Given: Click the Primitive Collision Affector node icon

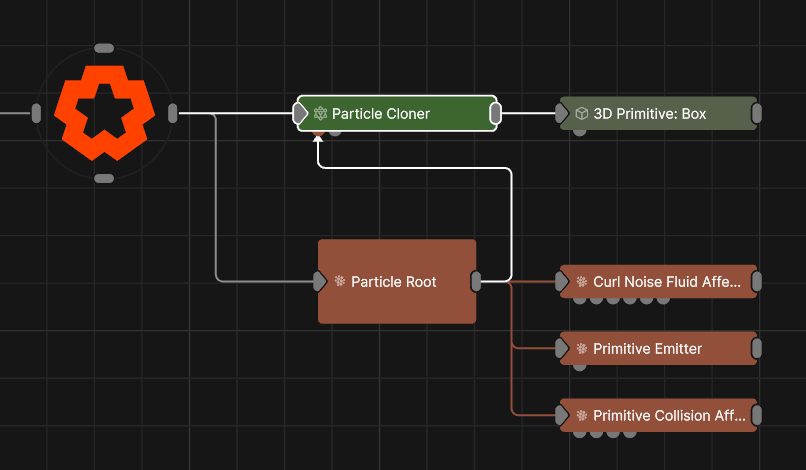Looking at the screenshot, I should (581, 416).
